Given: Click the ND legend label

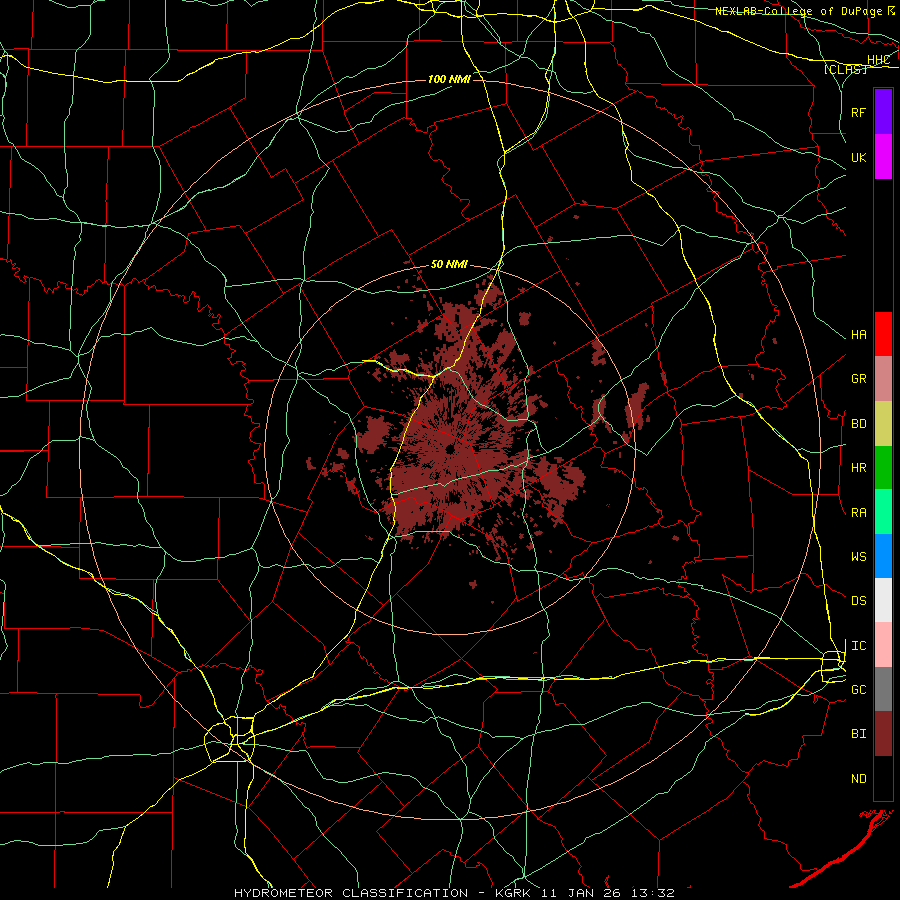Looking at the screenshot, I should point(858,779).
